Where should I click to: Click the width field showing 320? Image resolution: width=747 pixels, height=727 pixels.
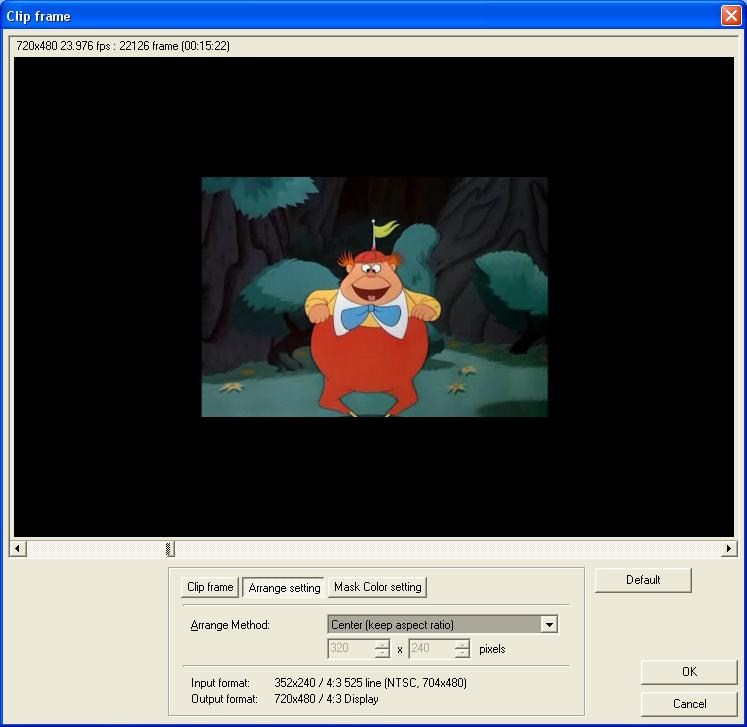(351, 648)
